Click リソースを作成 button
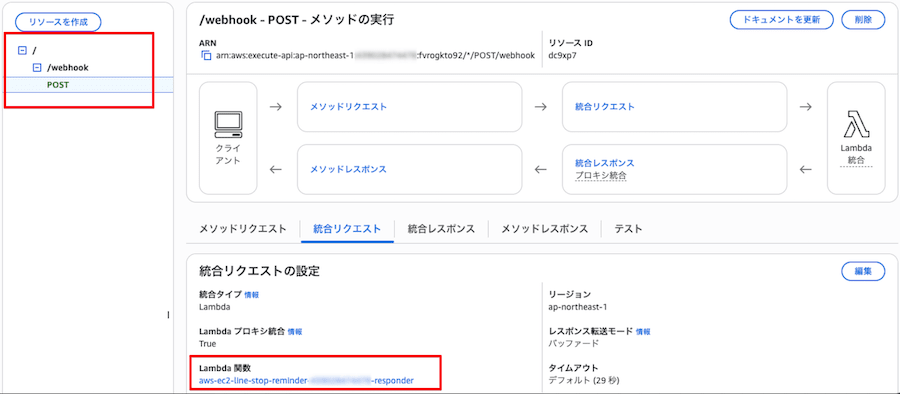This screenshot has width=900, height=394. (x=58, y=22)
